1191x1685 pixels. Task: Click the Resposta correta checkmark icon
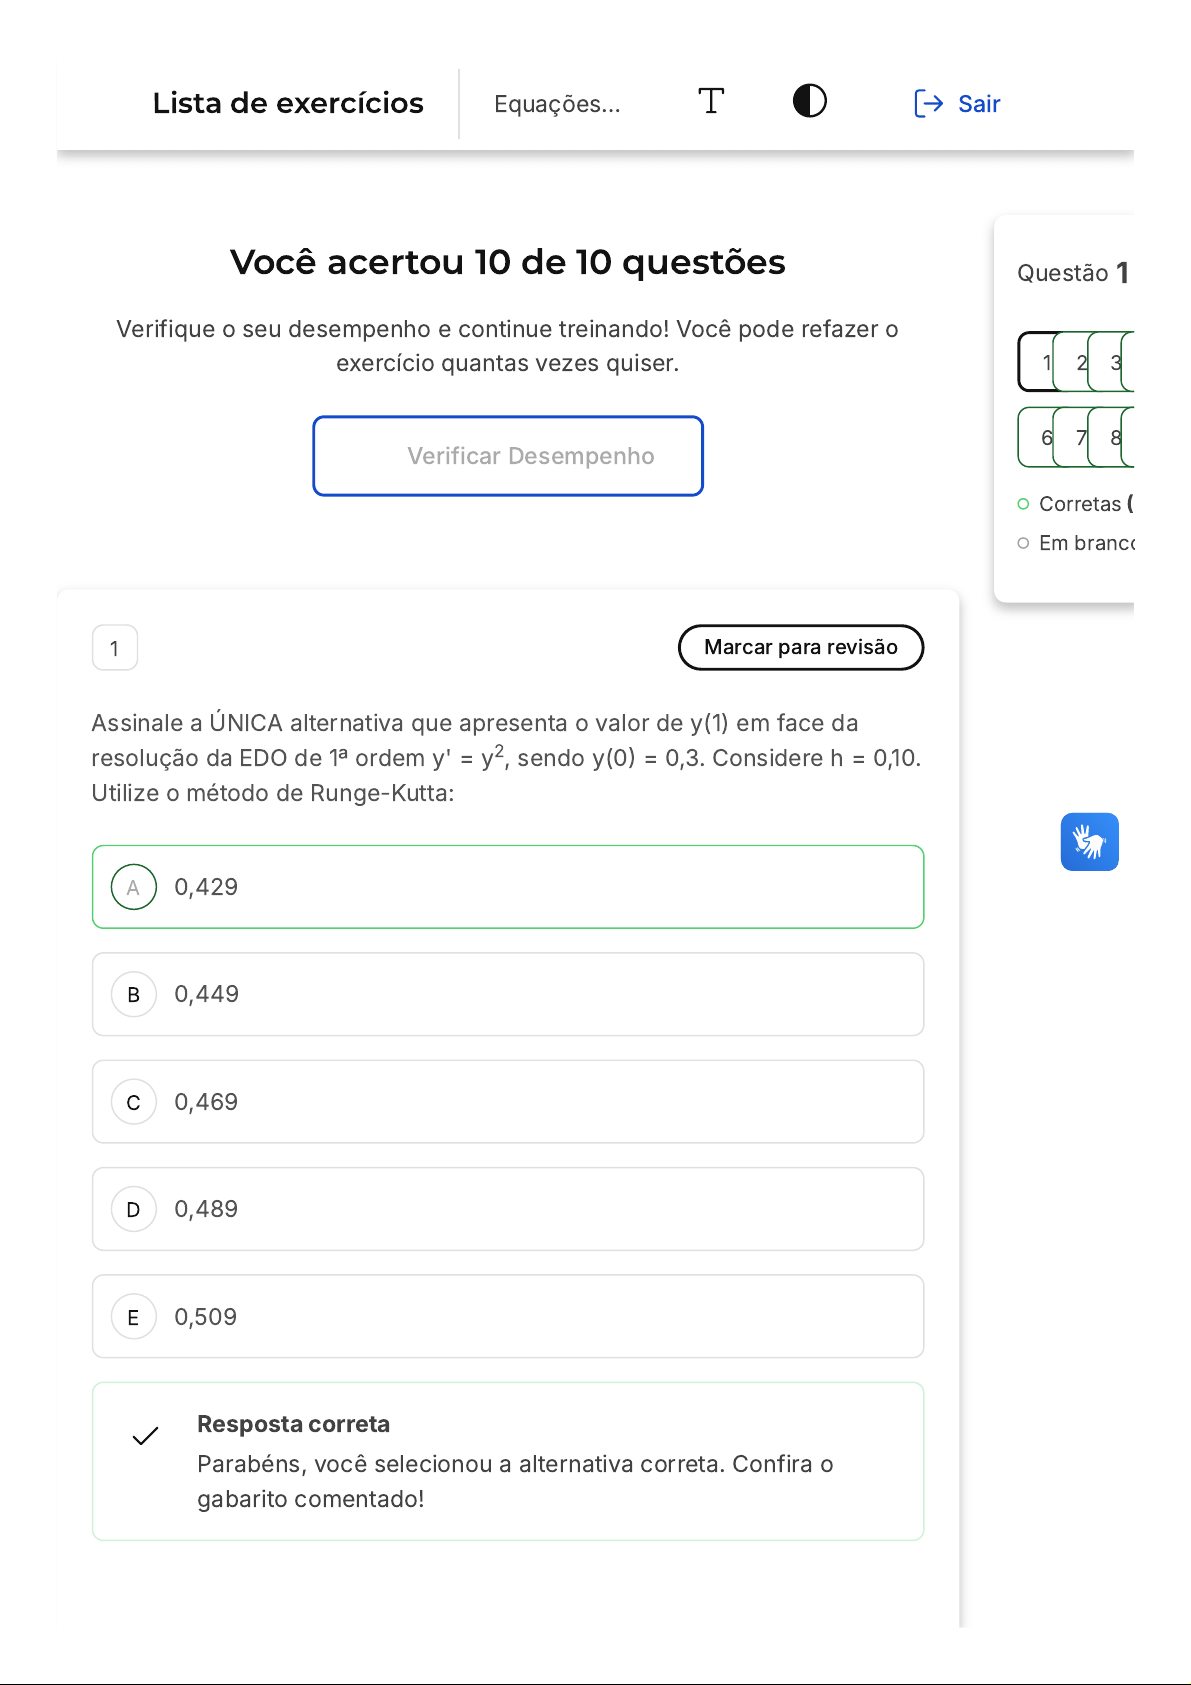click(x=146, y=1436)
